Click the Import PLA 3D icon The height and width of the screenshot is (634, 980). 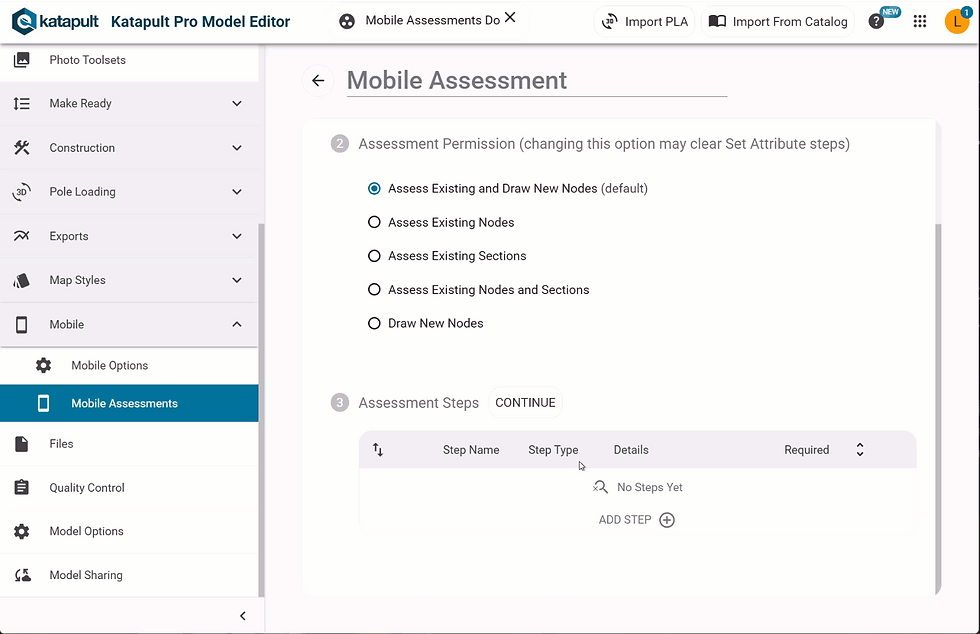pos(609,21)
